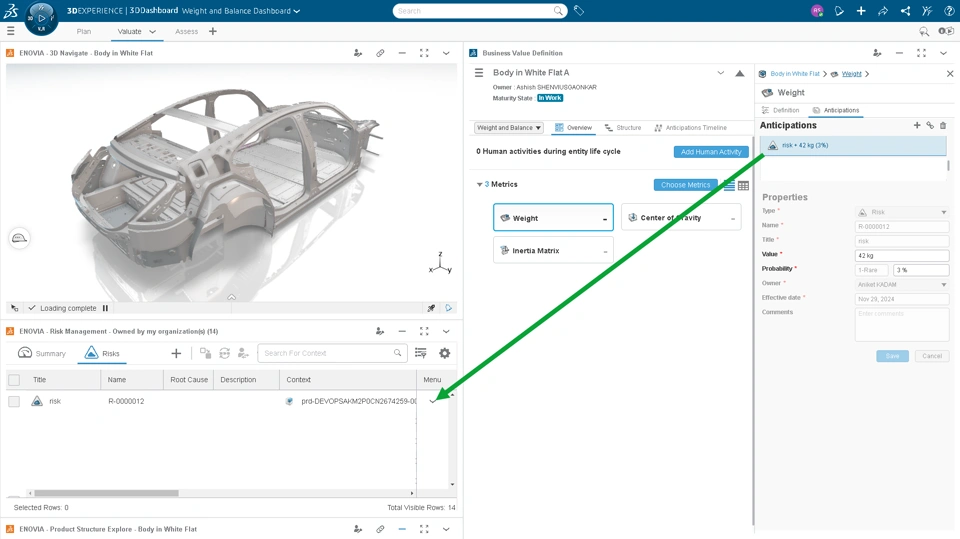This screenshot has height=539, width=960.
Task: Click the Search For Context field
Action: point(332,353)
